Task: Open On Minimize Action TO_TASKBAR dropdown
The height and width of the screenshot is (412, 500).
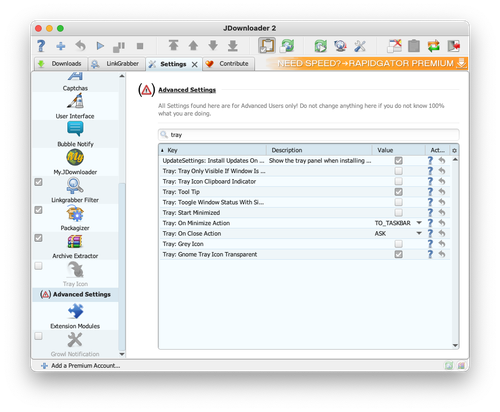Action: tap(398, 223)
